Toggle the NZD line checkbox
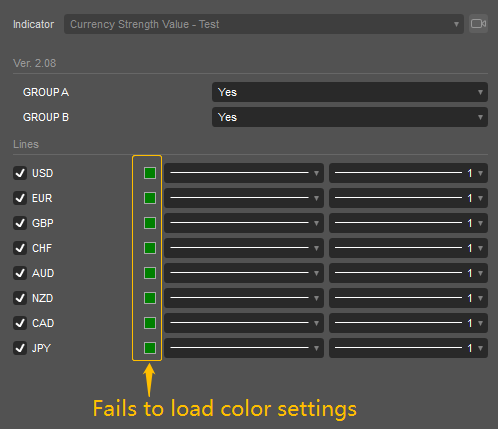Image resolution: width=498 pixels, height=429 pixels. click(x=20, y=298)
